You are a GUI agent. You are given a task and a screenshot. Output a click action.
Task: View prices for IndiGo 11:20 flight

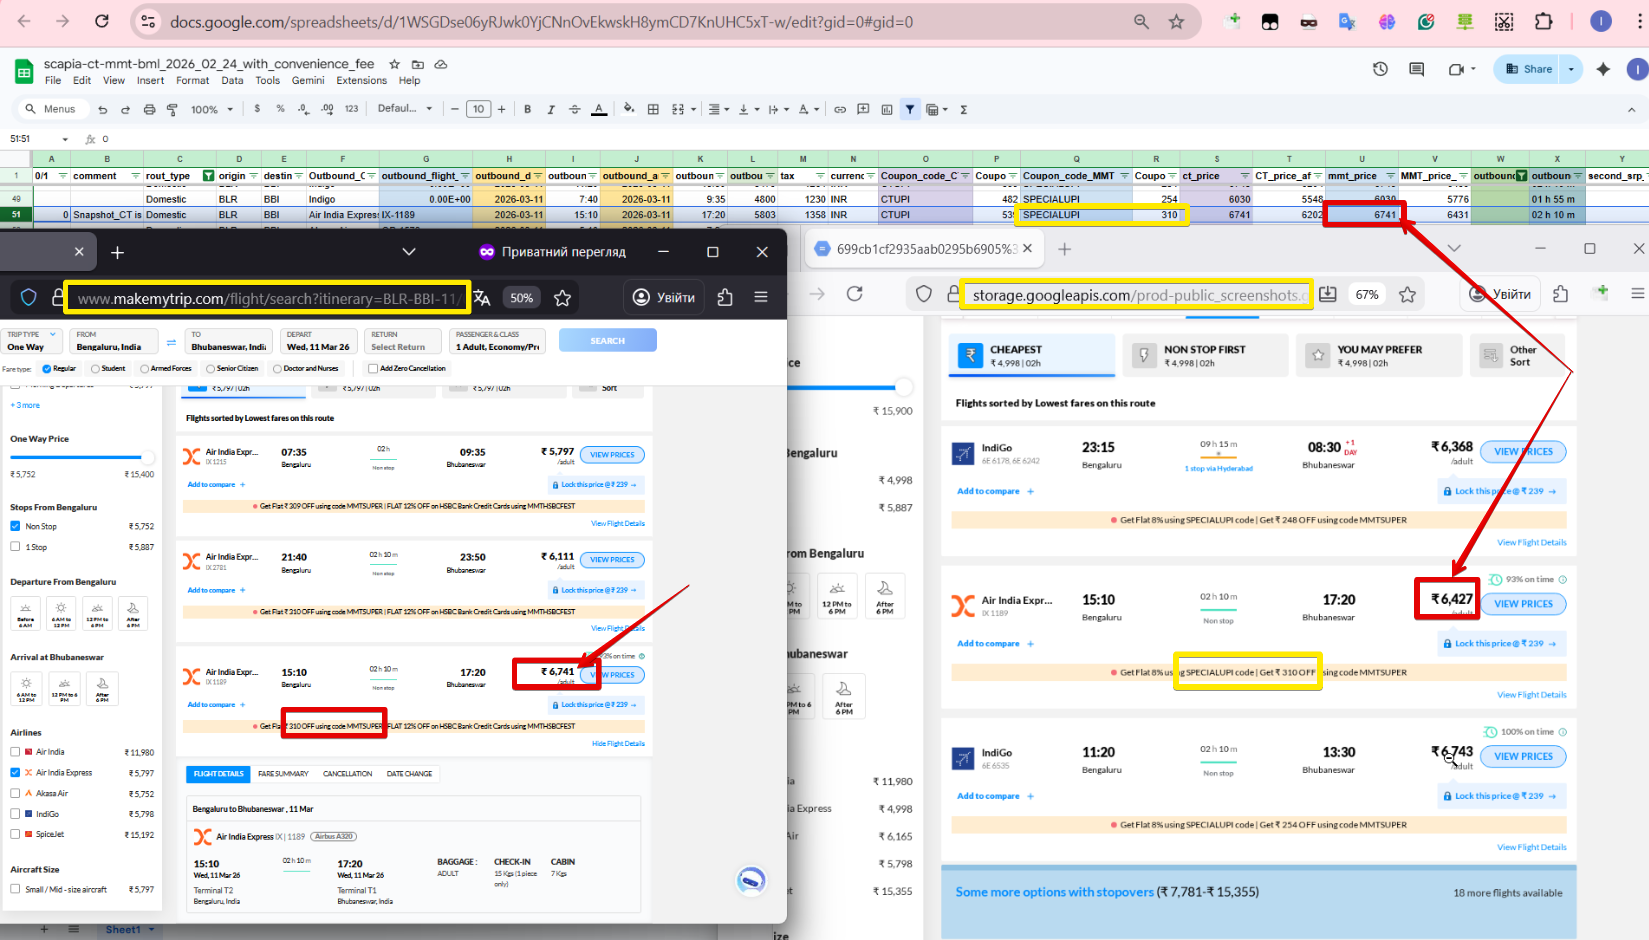1523,757
